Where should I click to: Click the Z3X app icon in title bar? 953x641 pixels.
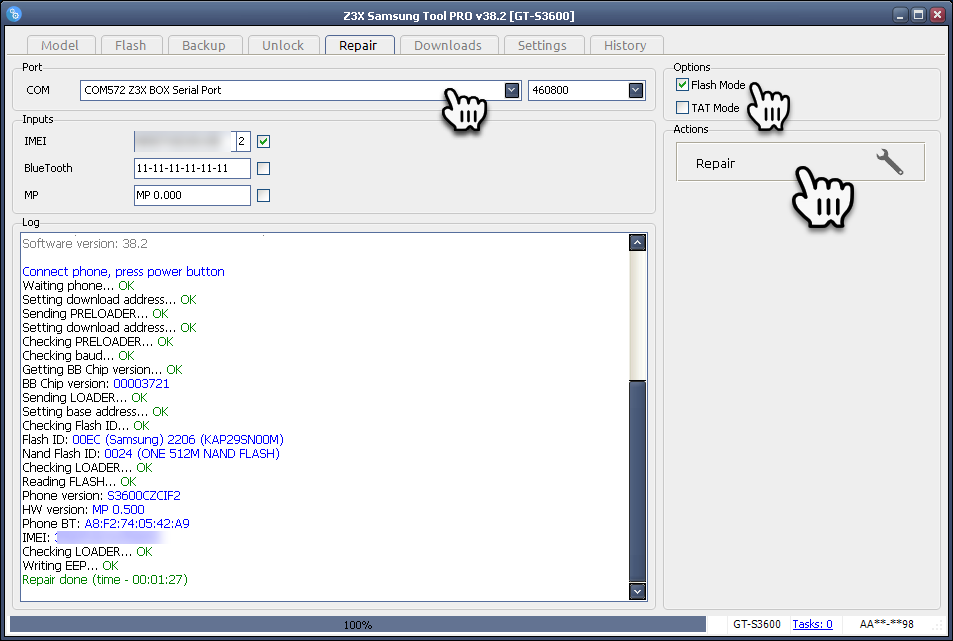15,13
